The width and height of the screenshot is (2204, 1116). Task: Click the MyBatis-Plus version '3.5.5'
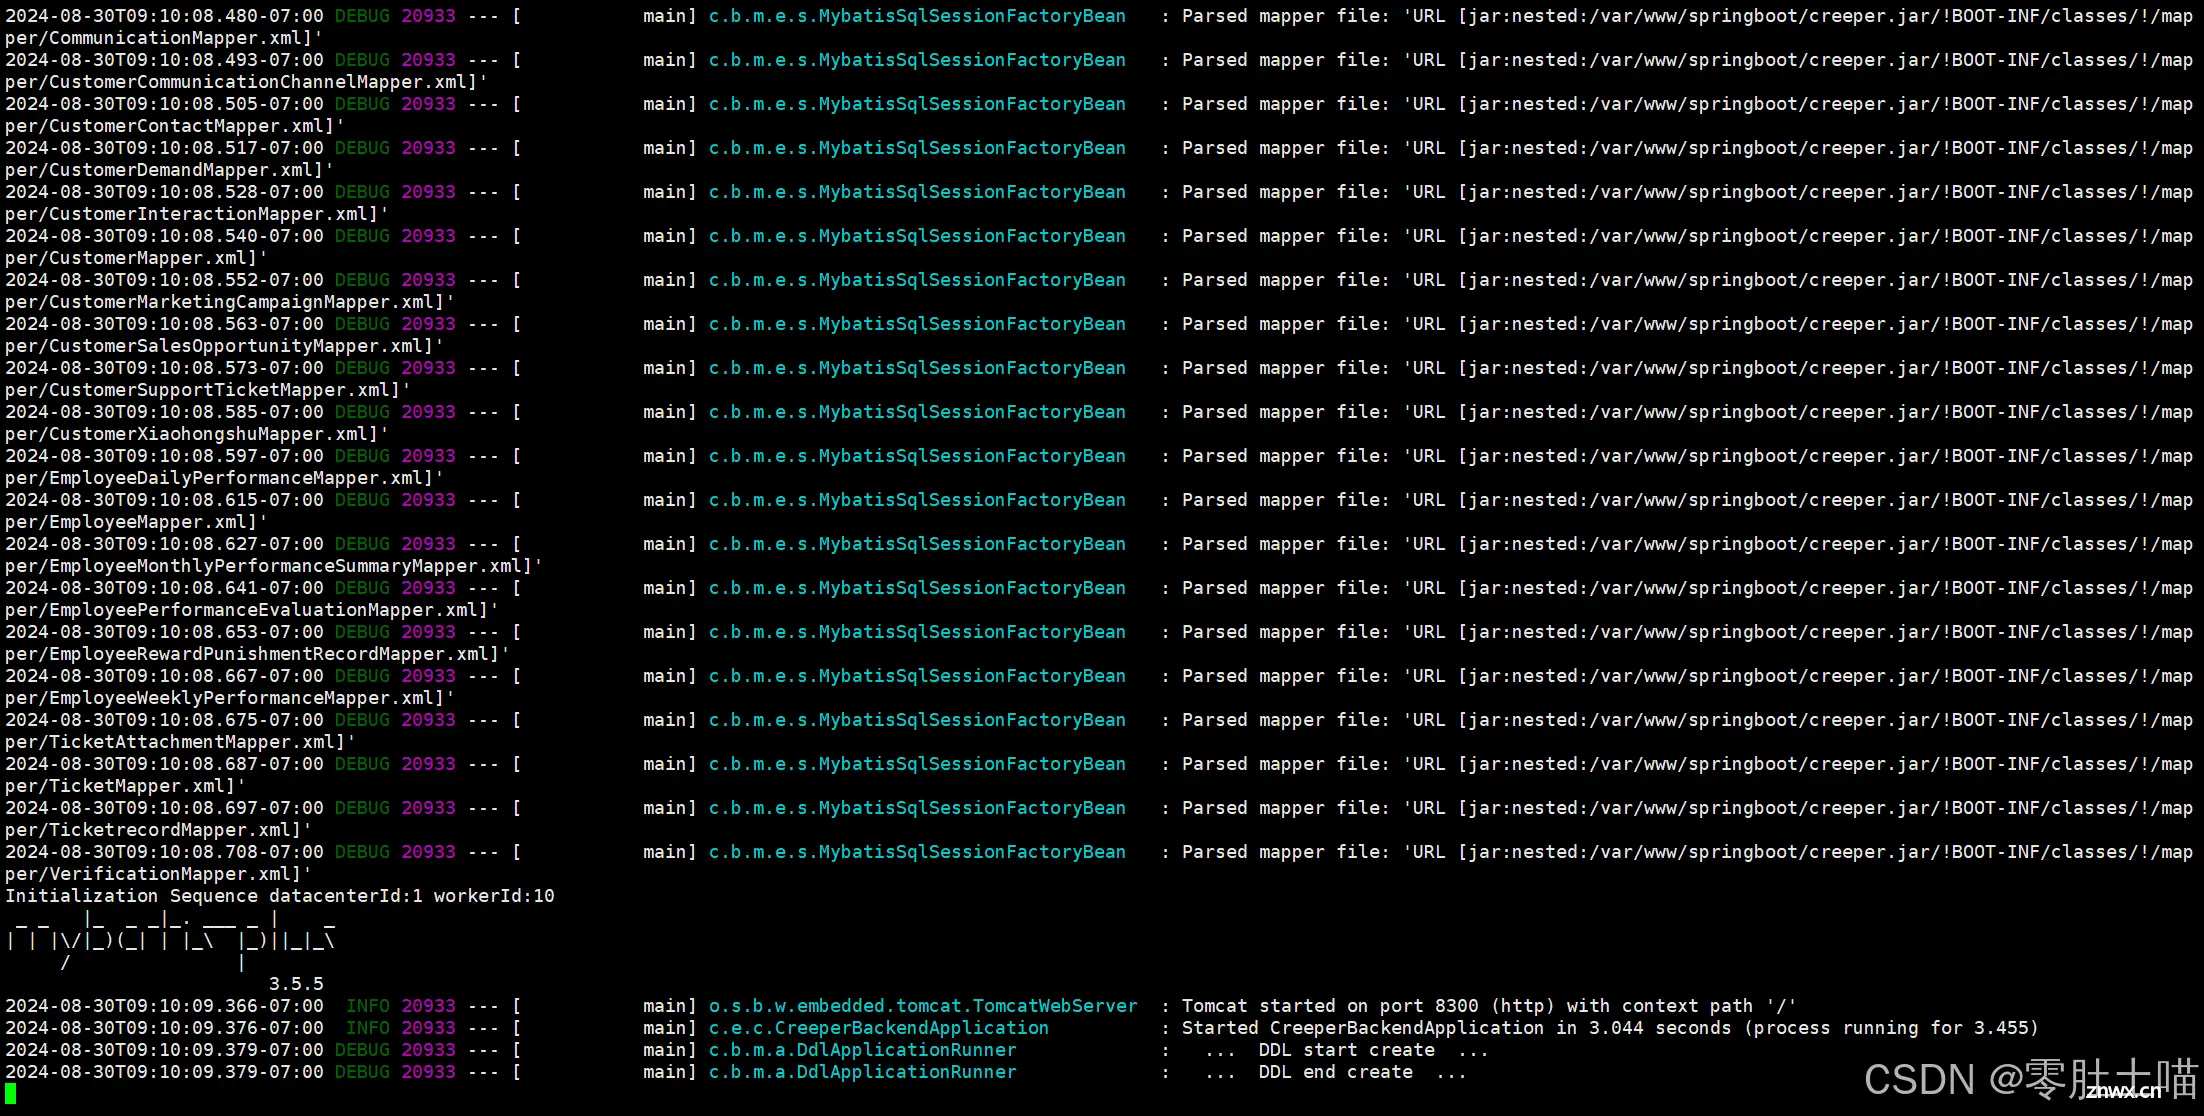point(296,984)
